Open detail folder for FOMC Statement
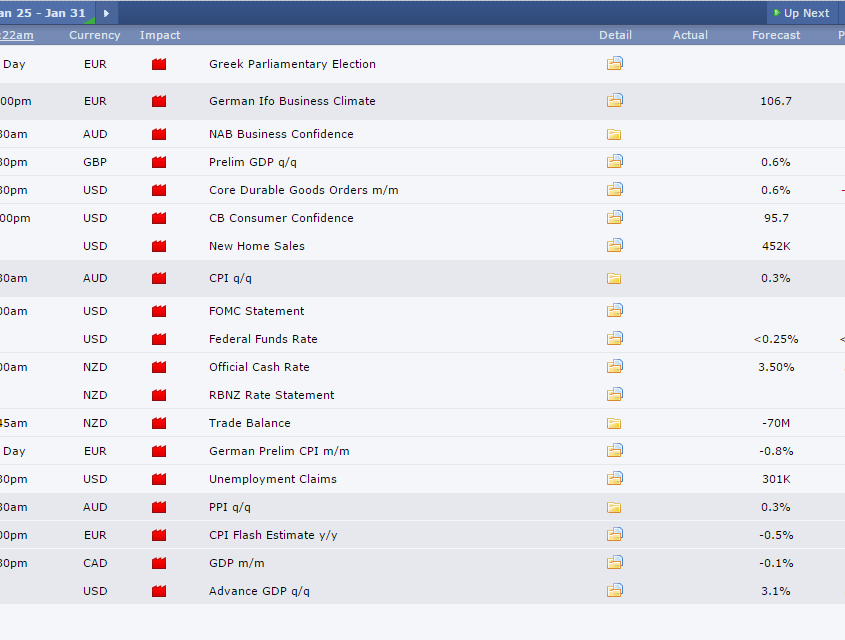845x640 pixels. point(614,311)
